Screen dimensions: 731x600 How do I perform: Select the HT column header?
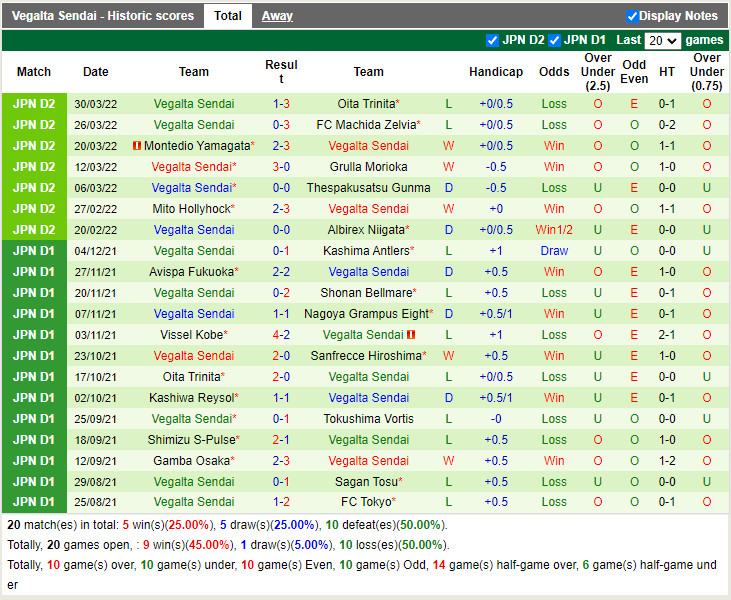[x=667, y=72]
